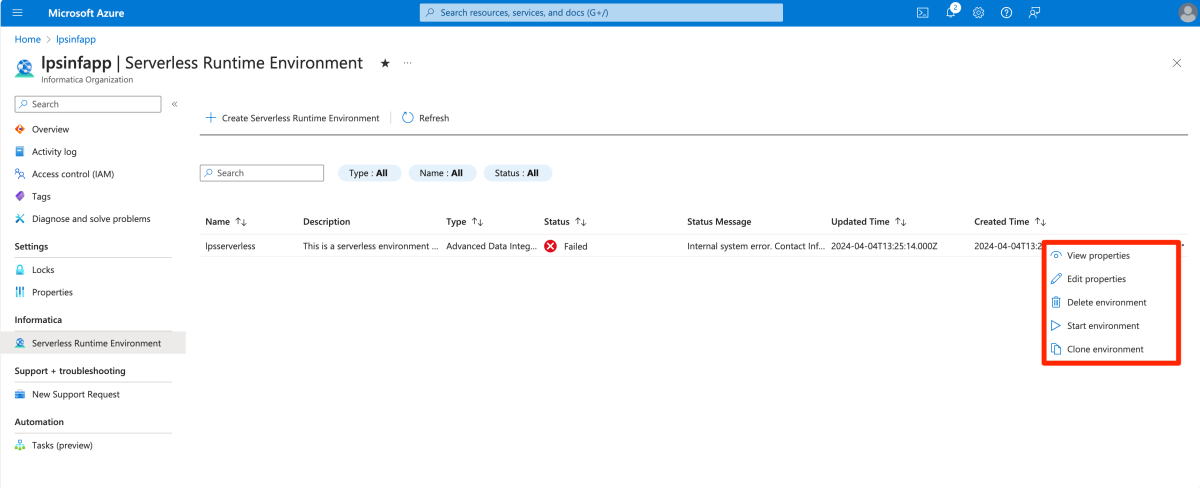This screenshot has width=1200, height=488.
Task: Click the Properties icon in Settings
Action: (x=21, y=292)
